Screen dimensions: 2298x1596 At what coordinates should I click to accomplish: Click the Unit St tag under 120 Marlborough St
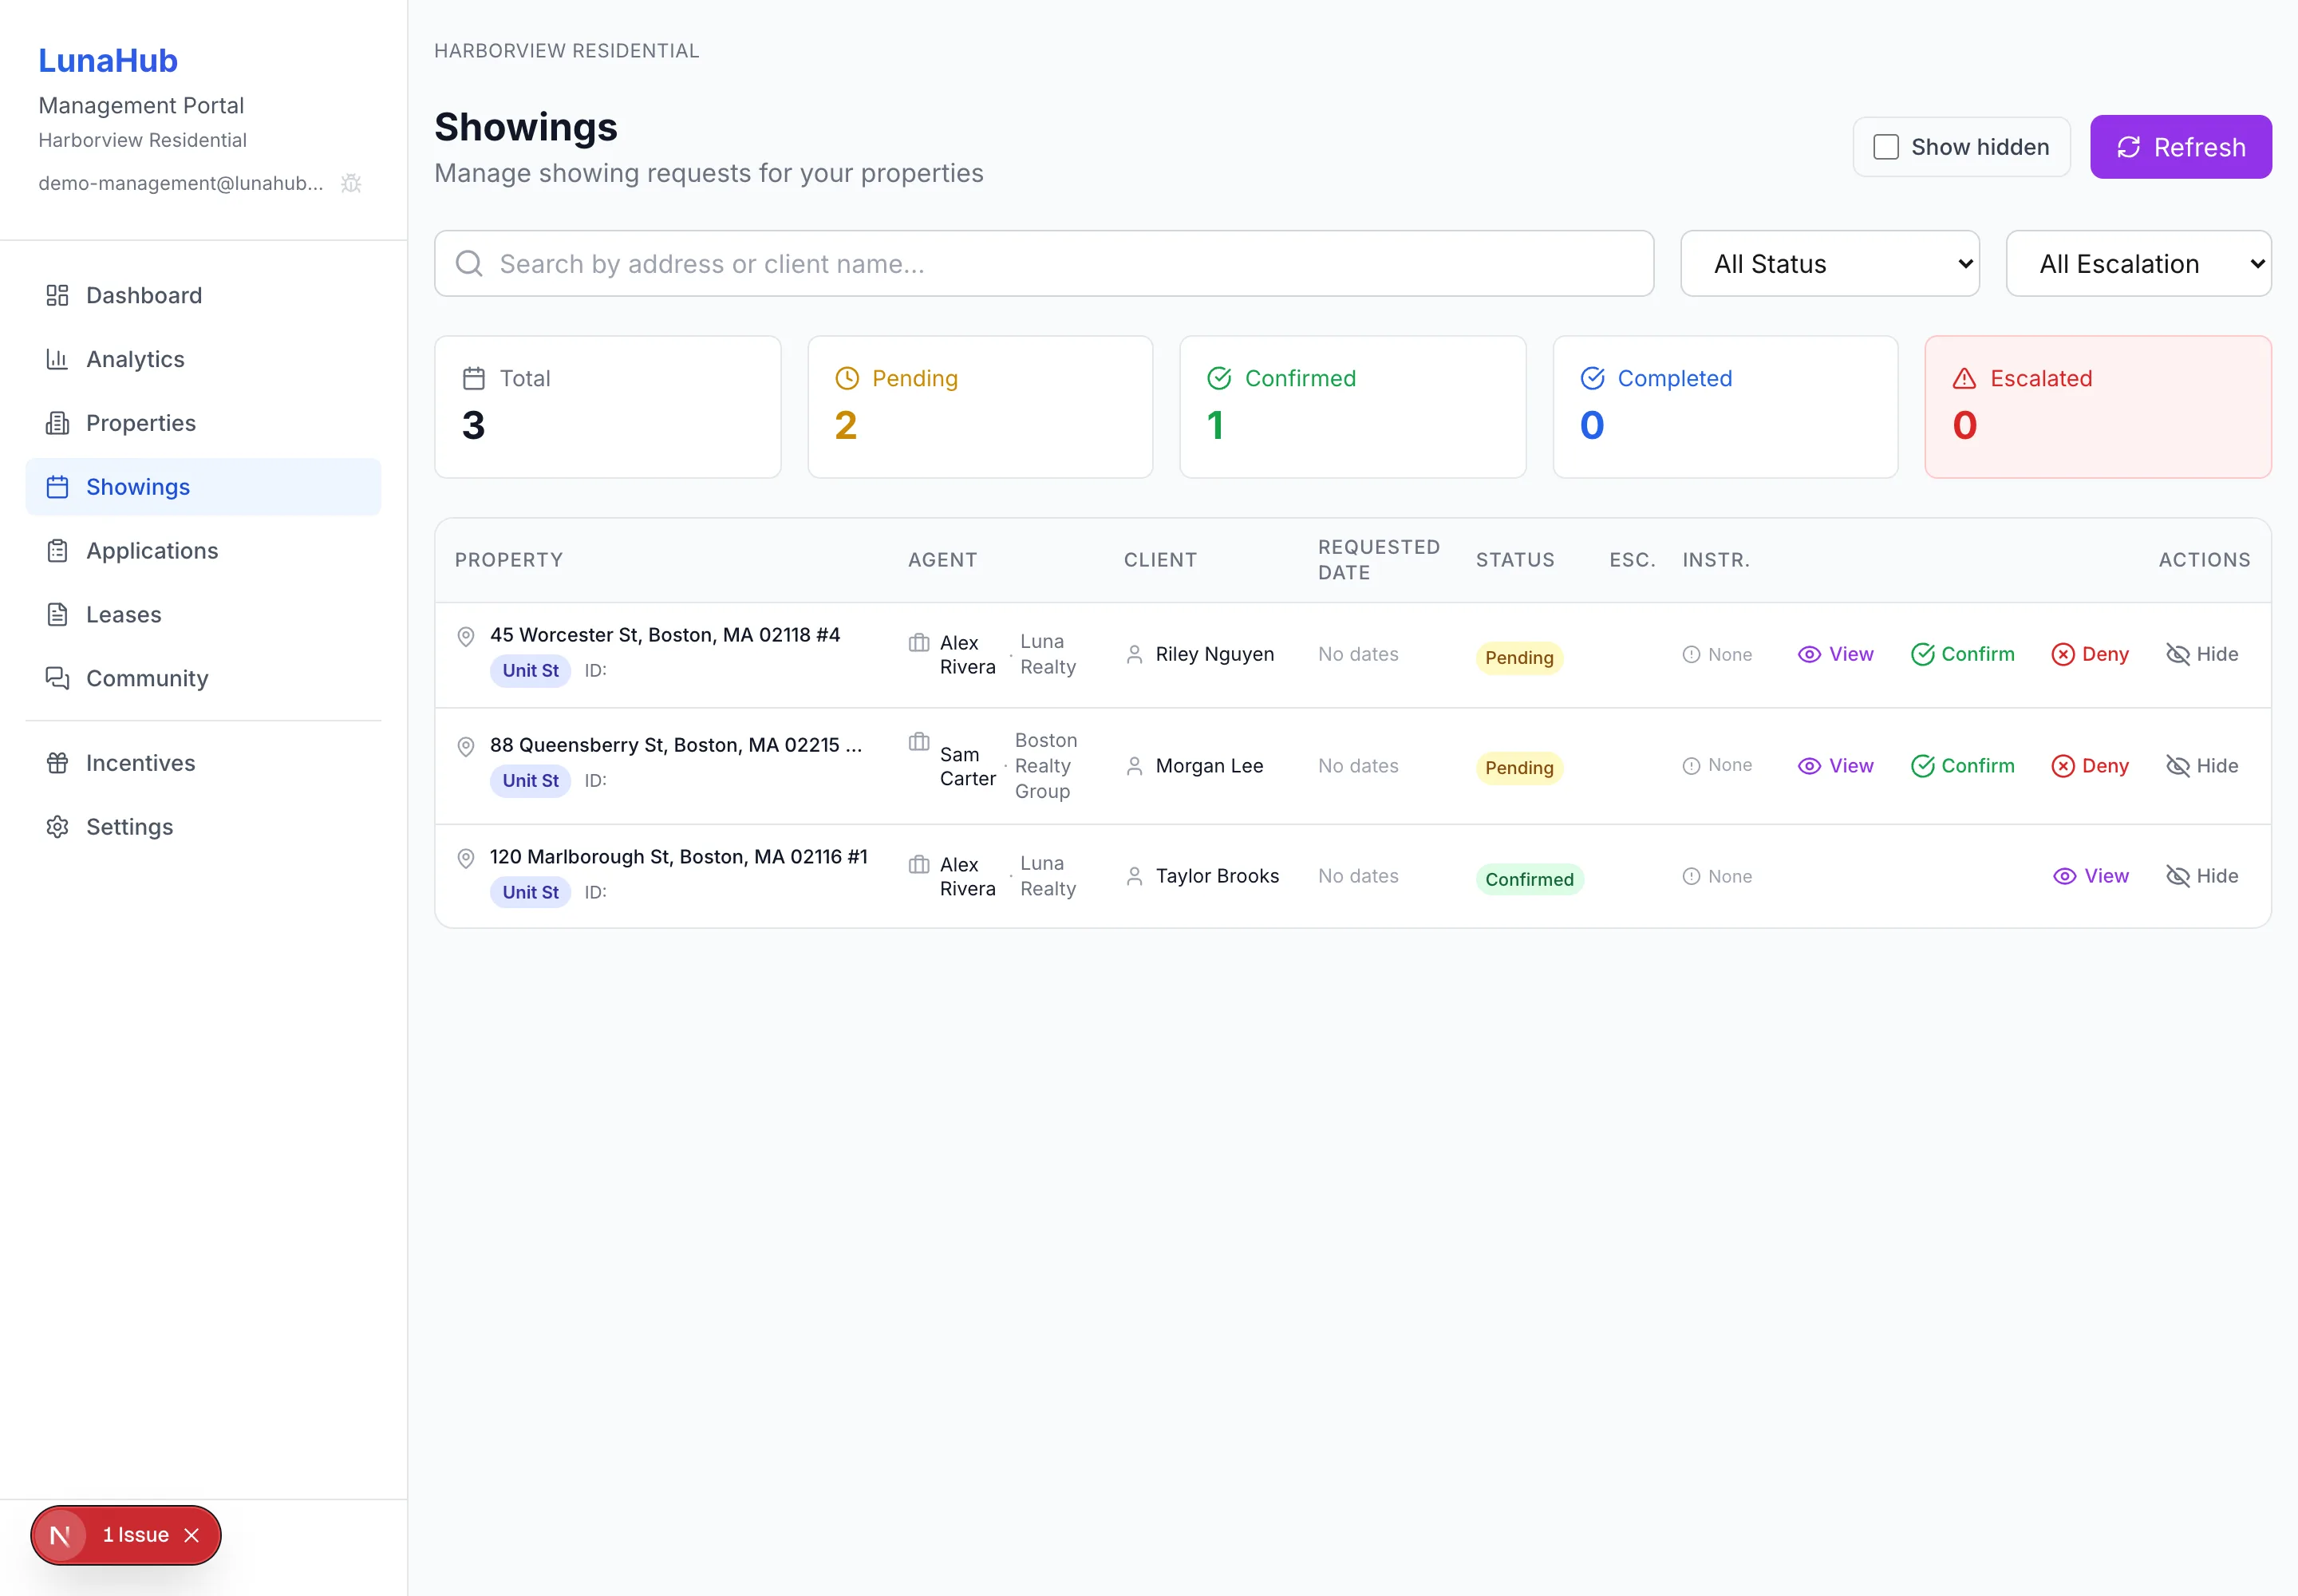click(x=530, y=892)
